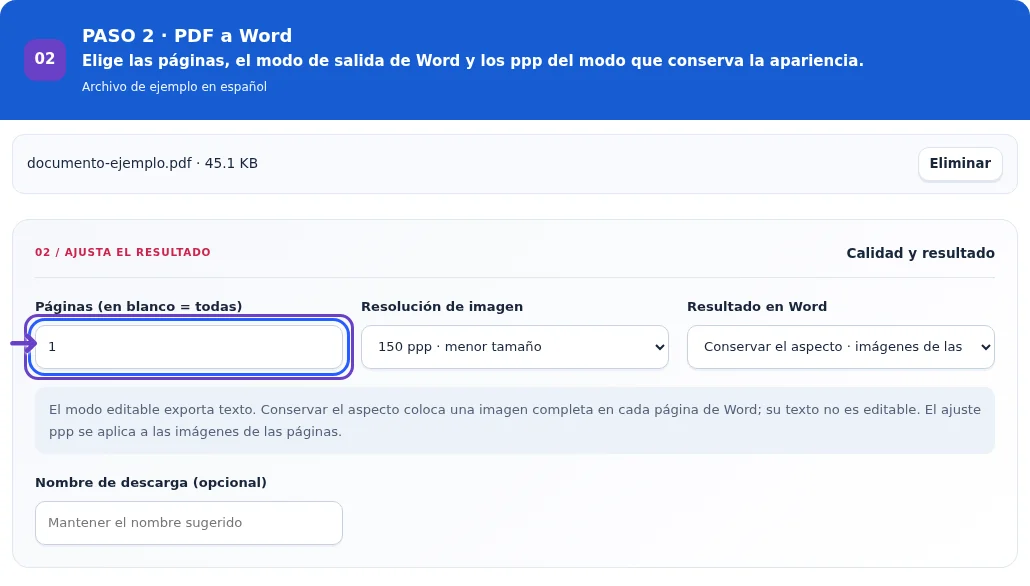The width and height of the screenshot is (1030, 586).
Task: Open the Resultado en Word dropdown
Action: point(841,347)
